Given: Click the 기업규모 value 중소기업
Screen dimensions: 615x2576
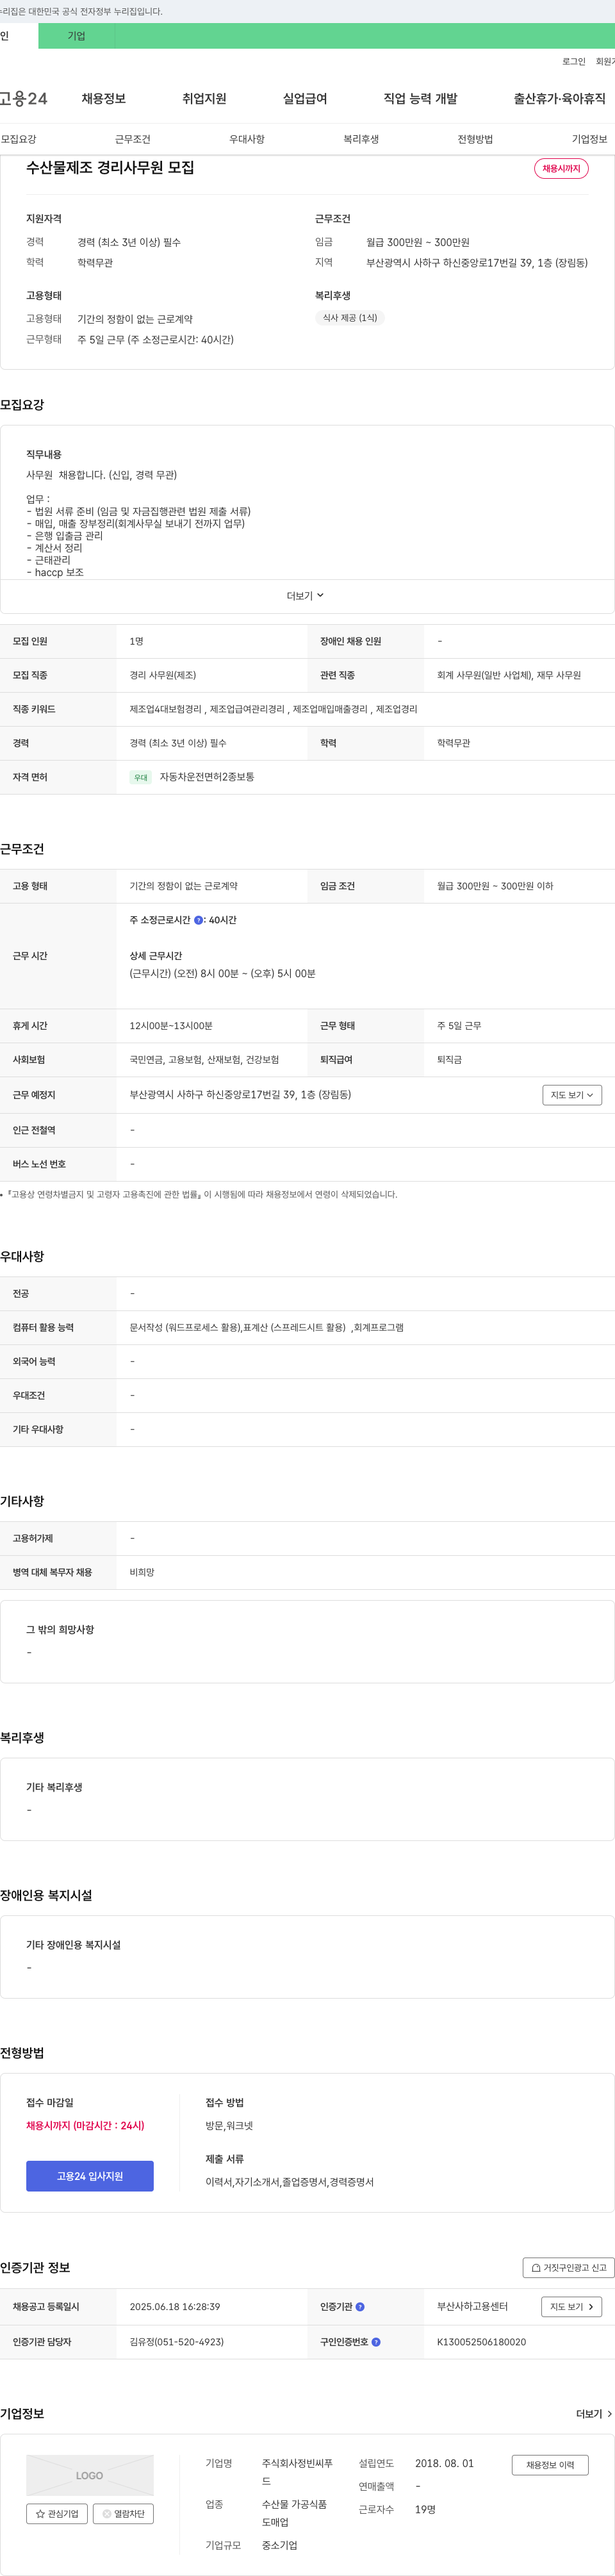Looking at the screenshot, I should tap(280, 2545).
